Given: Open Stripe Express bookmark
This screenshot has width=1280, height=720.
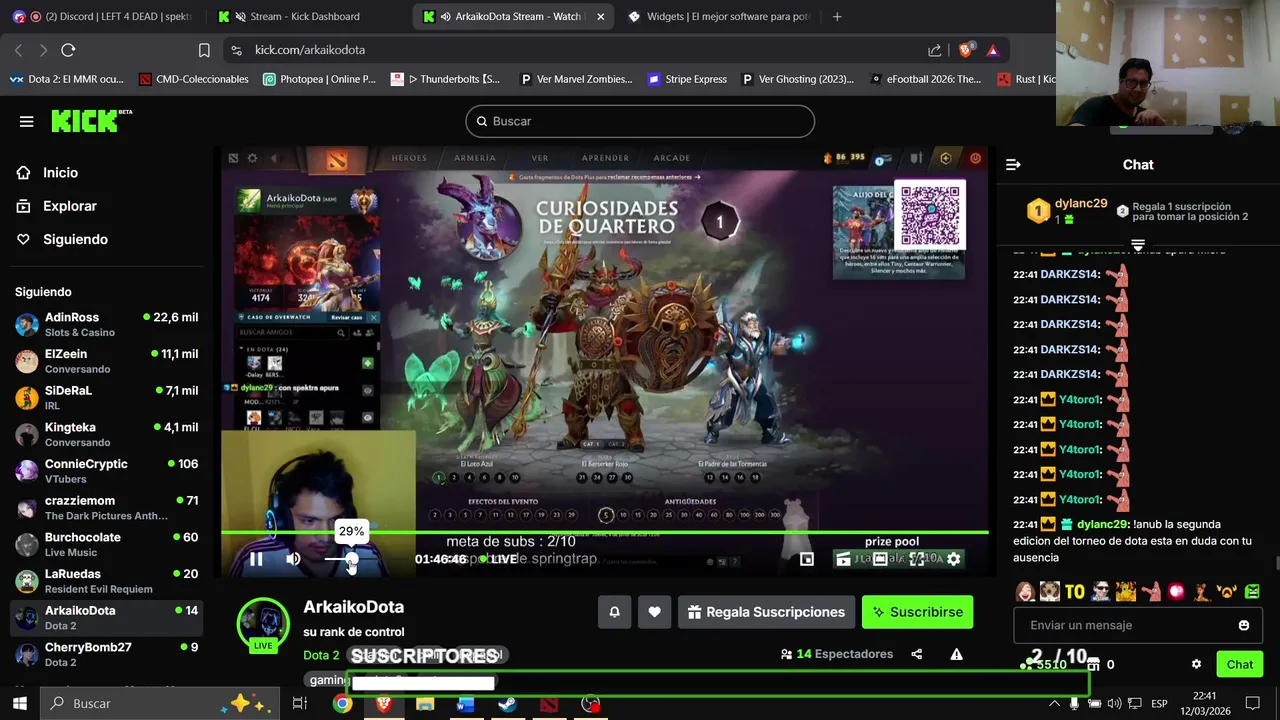Looking at the screenshot, I should (x=687, y=79).
